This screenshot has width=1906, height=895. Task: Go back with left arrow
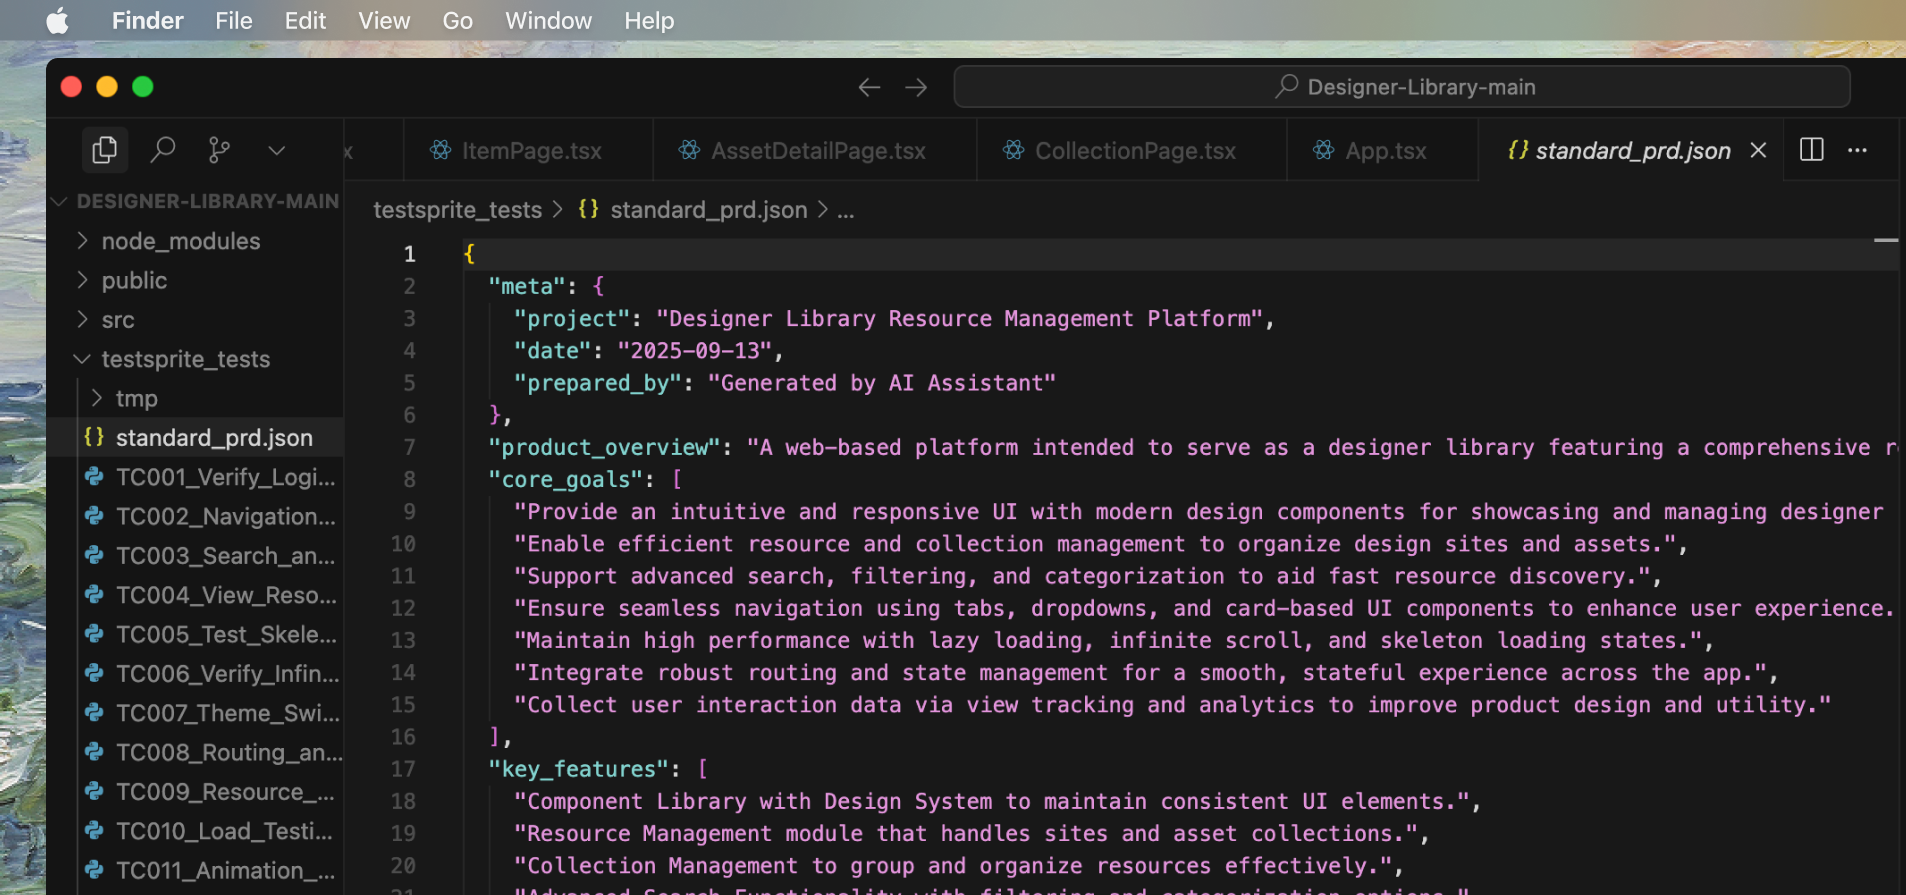[869, 88]
